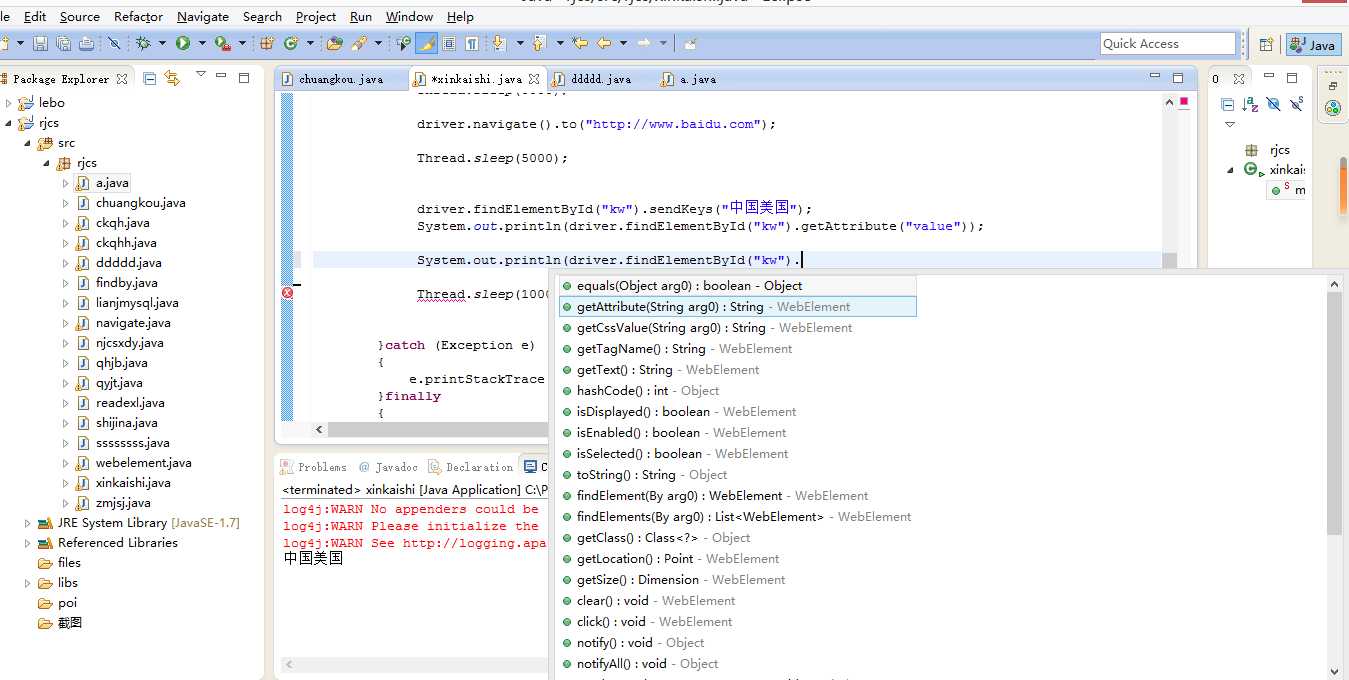Open the Problems view tab
This screenshot has height=680, width=1349.
314,467
